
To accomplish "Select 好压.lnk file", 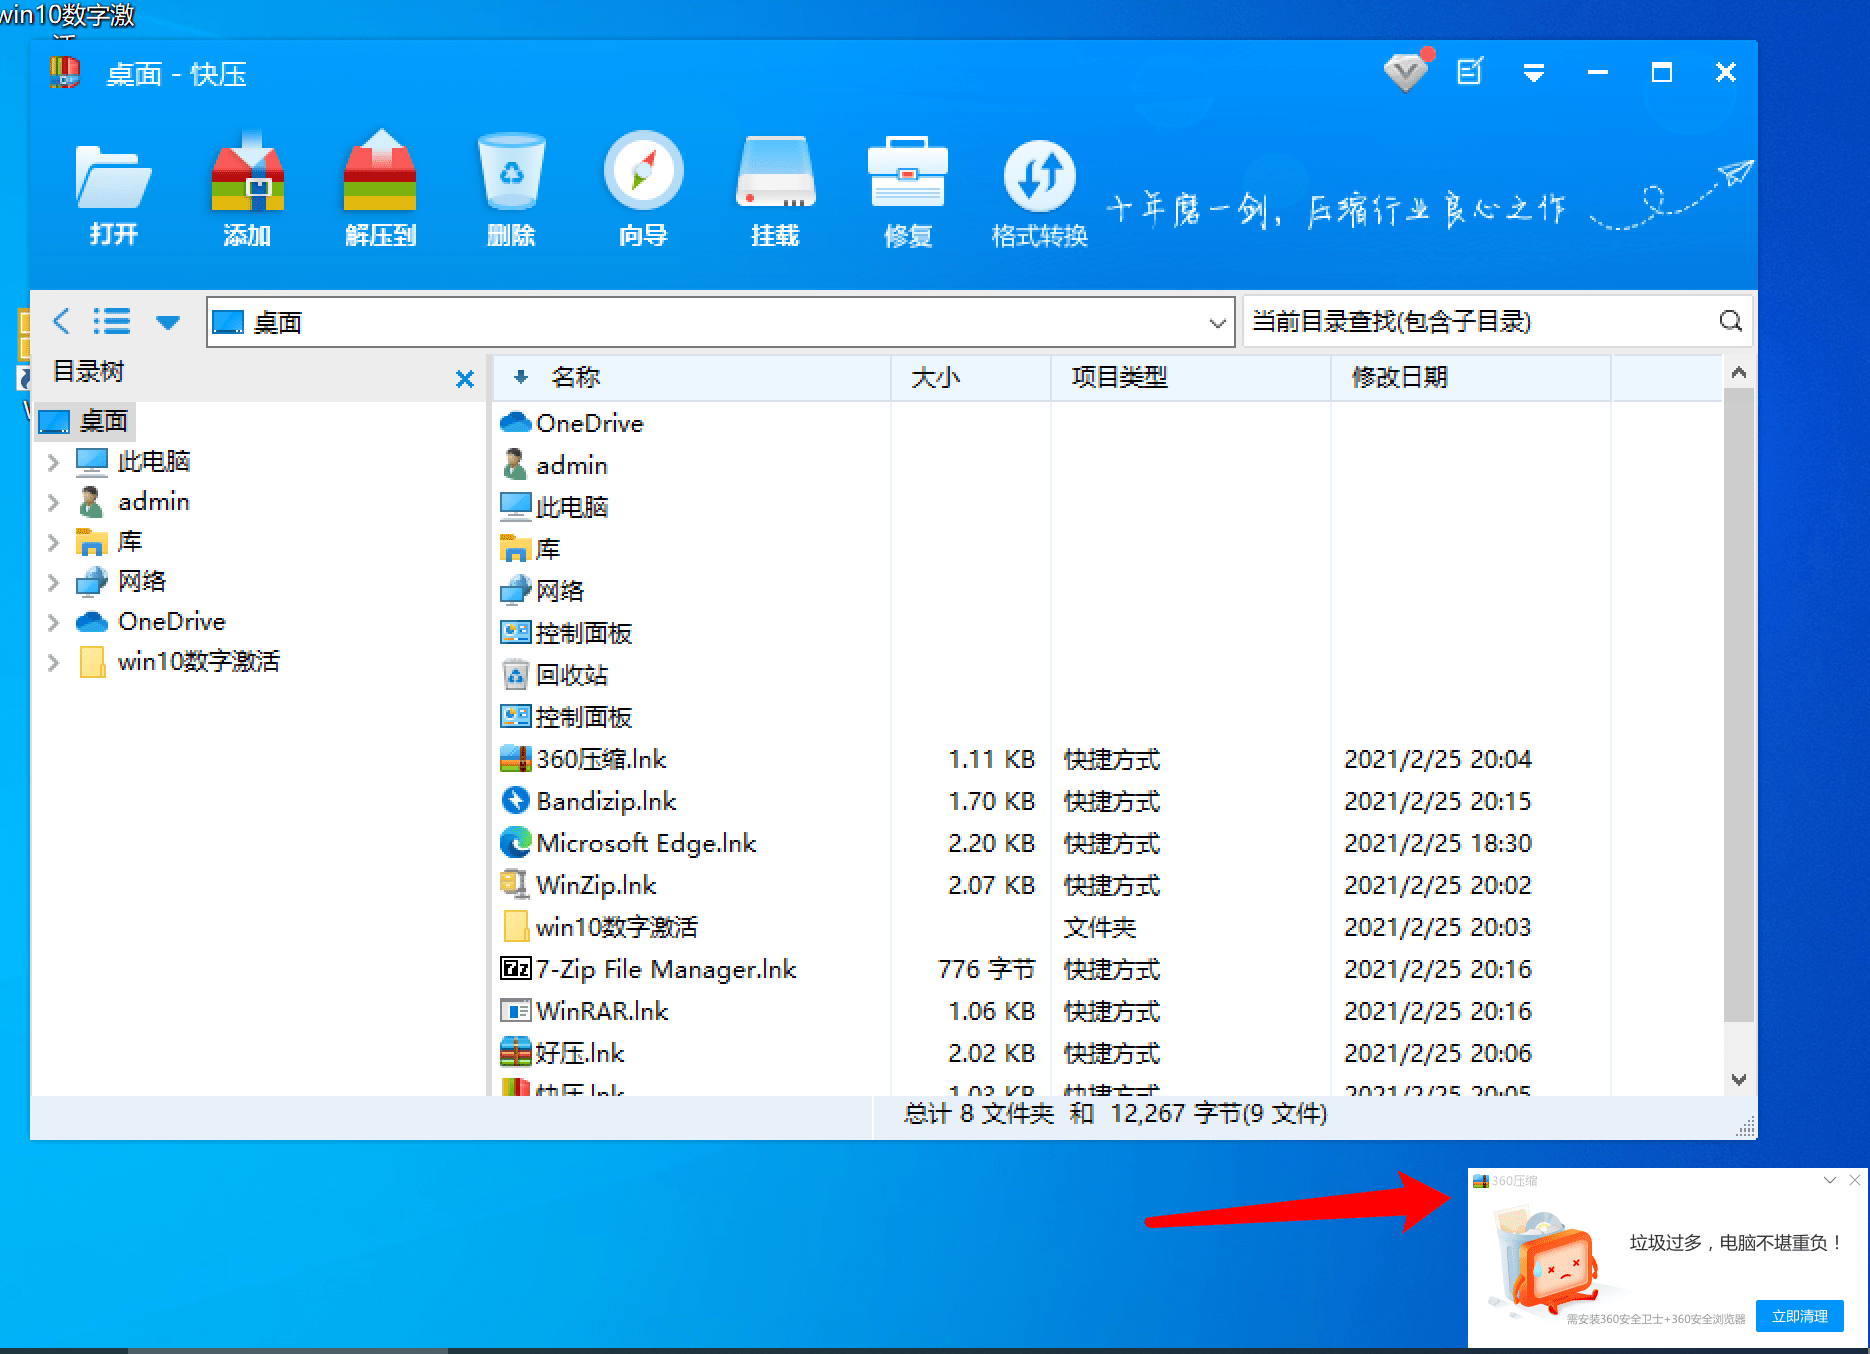I will click(562, 1053).
